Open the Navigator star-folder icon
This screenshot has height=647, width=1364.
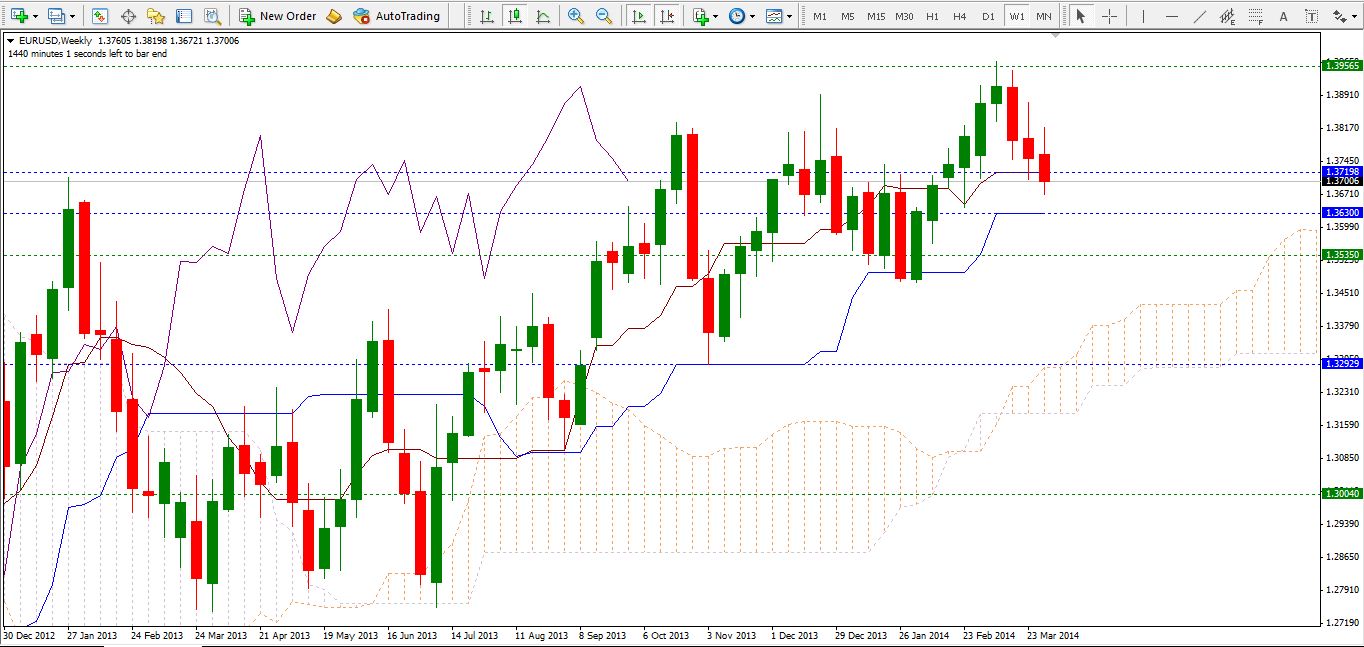156,16
